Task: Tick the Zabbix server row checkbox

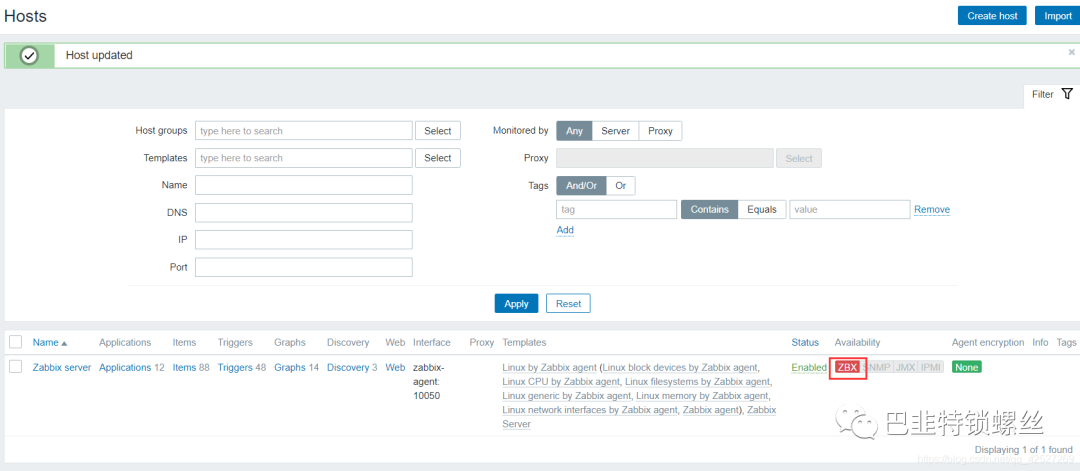Action: (16, 367)
